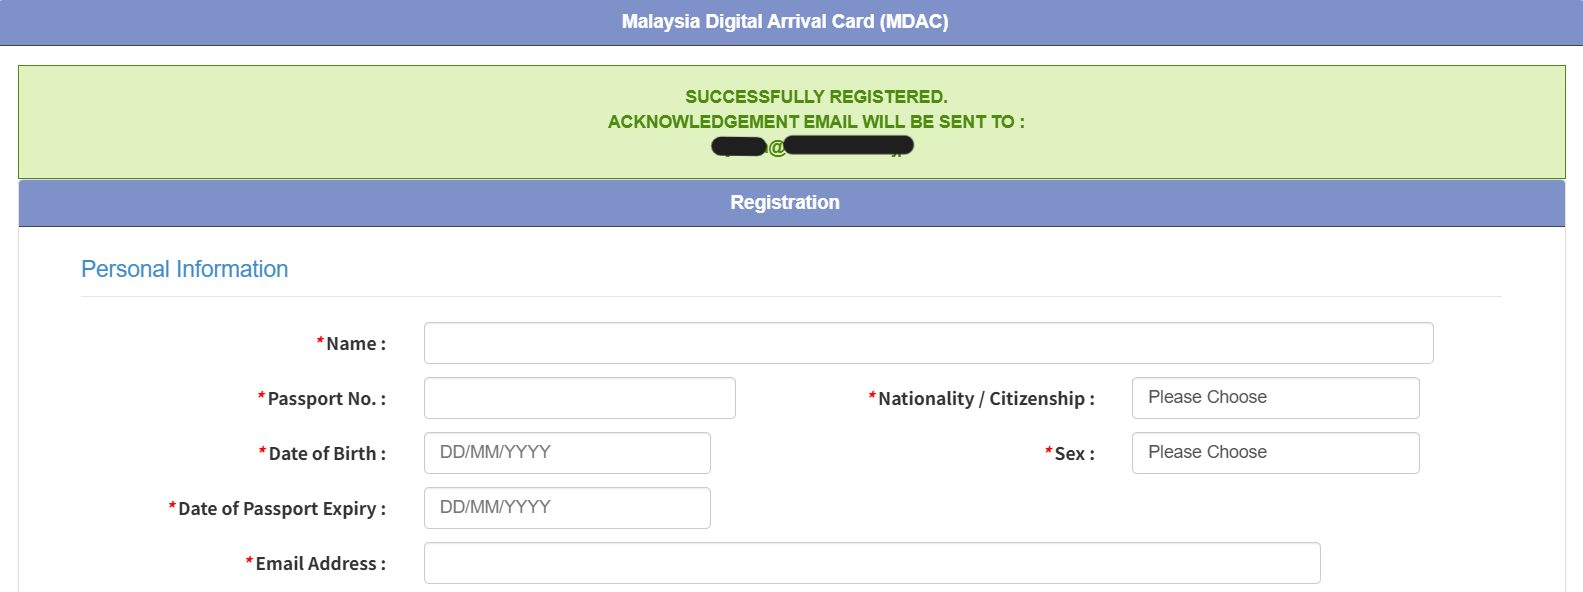Viewport: 1583px width, 592px height.
Task: Click the Successfully Registered message
Action: [816, 97]
